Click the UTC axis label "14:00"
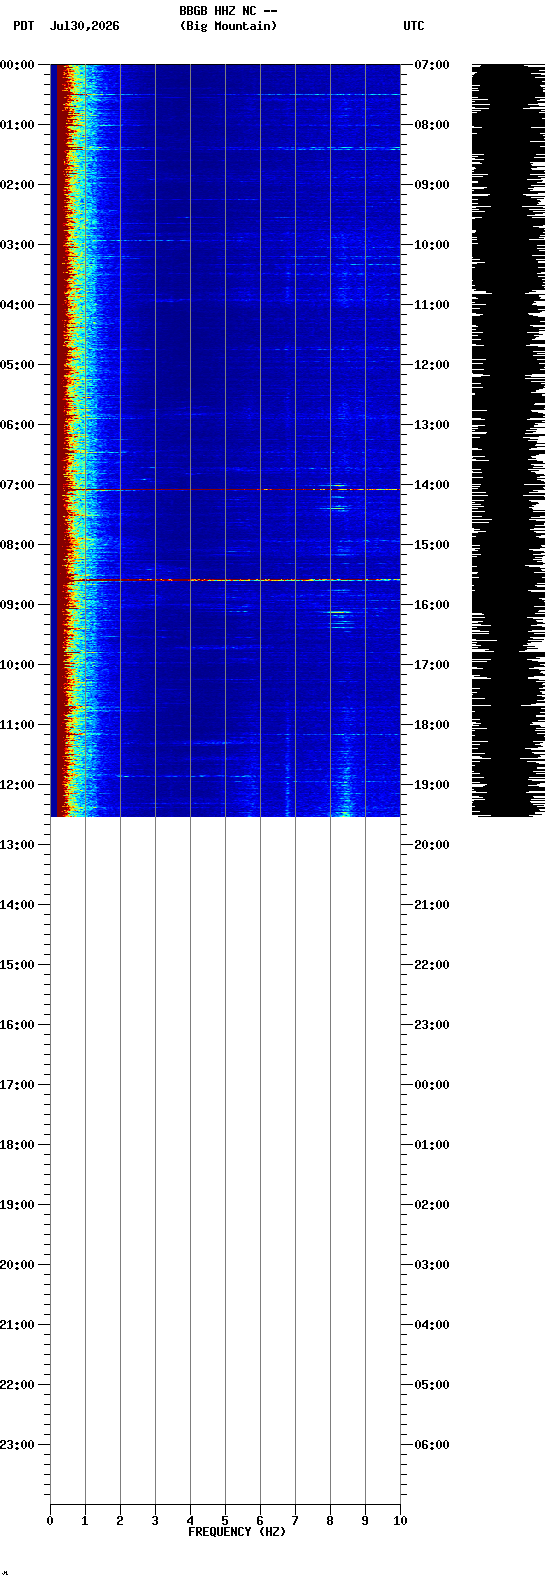This screenshot has height=1584, width=552. coord(431,485)
